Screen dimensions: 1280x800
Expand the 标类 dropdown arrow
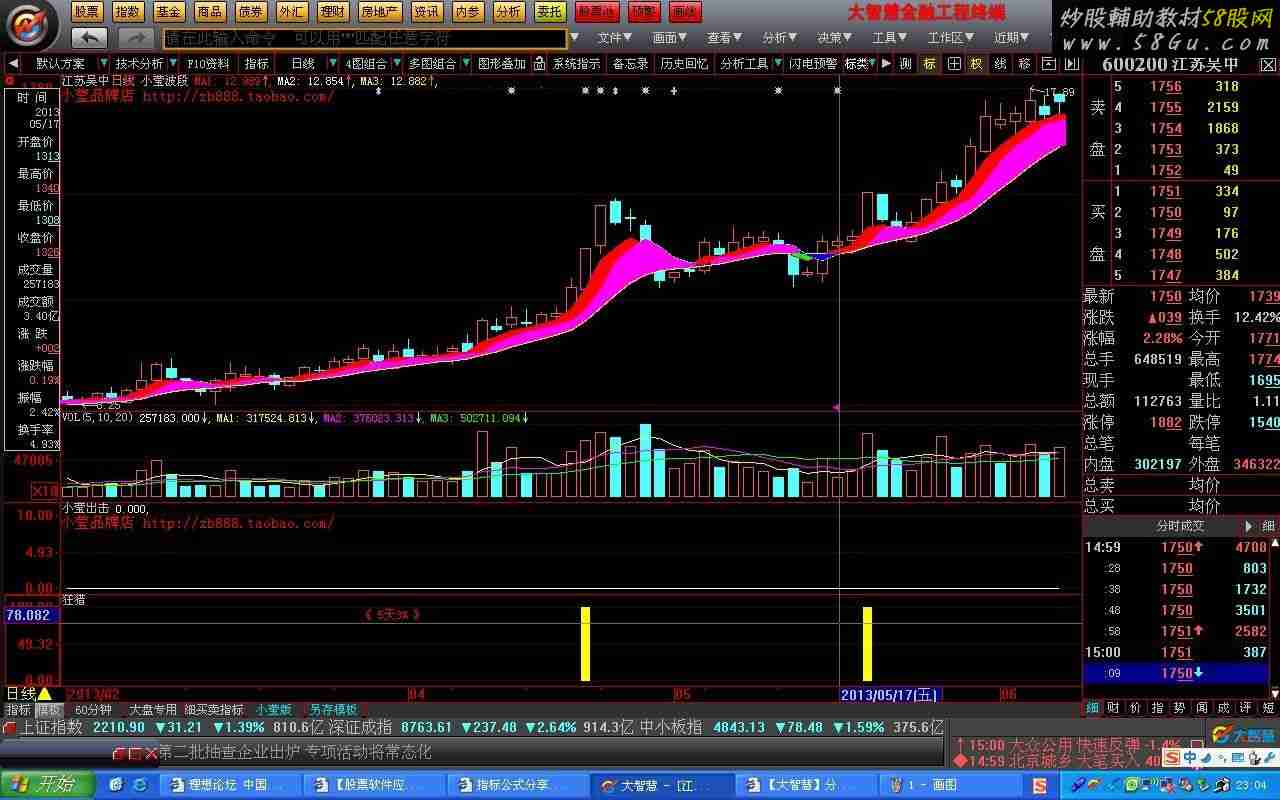(x=873, y=63)
